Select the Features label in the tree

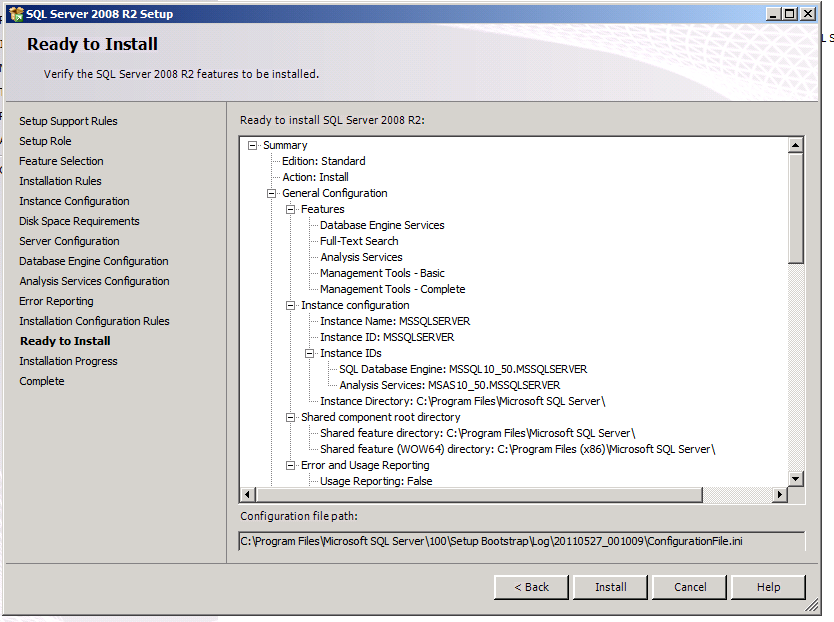(x=322, y=209)
